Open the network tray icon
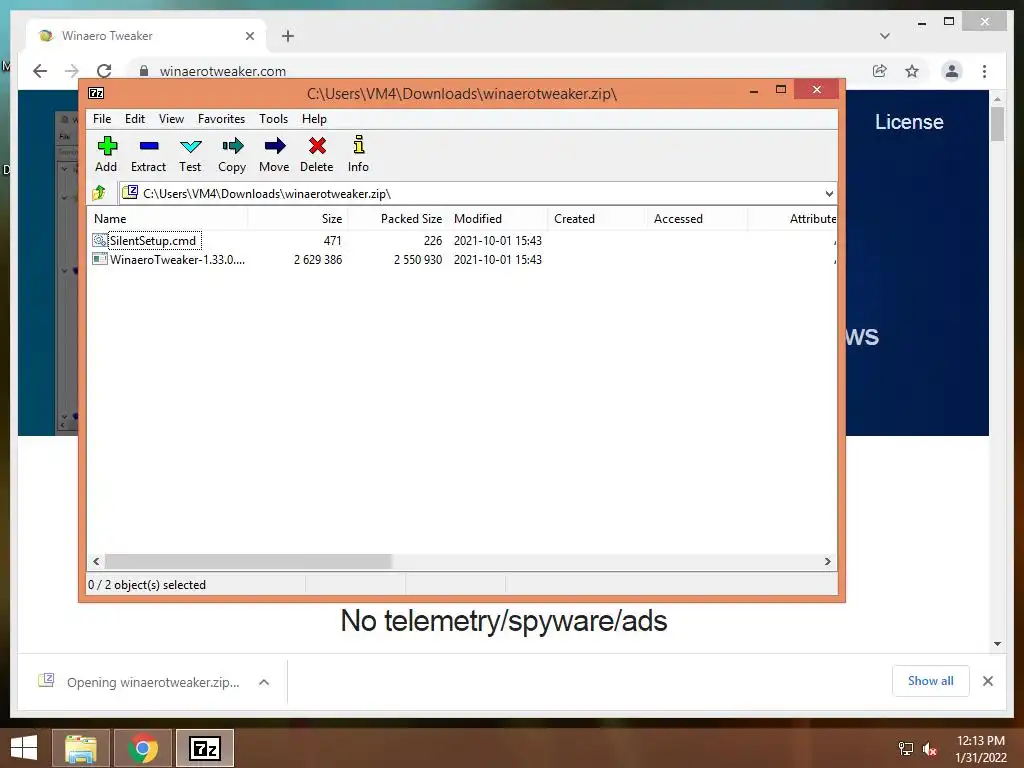 [905, 749]
